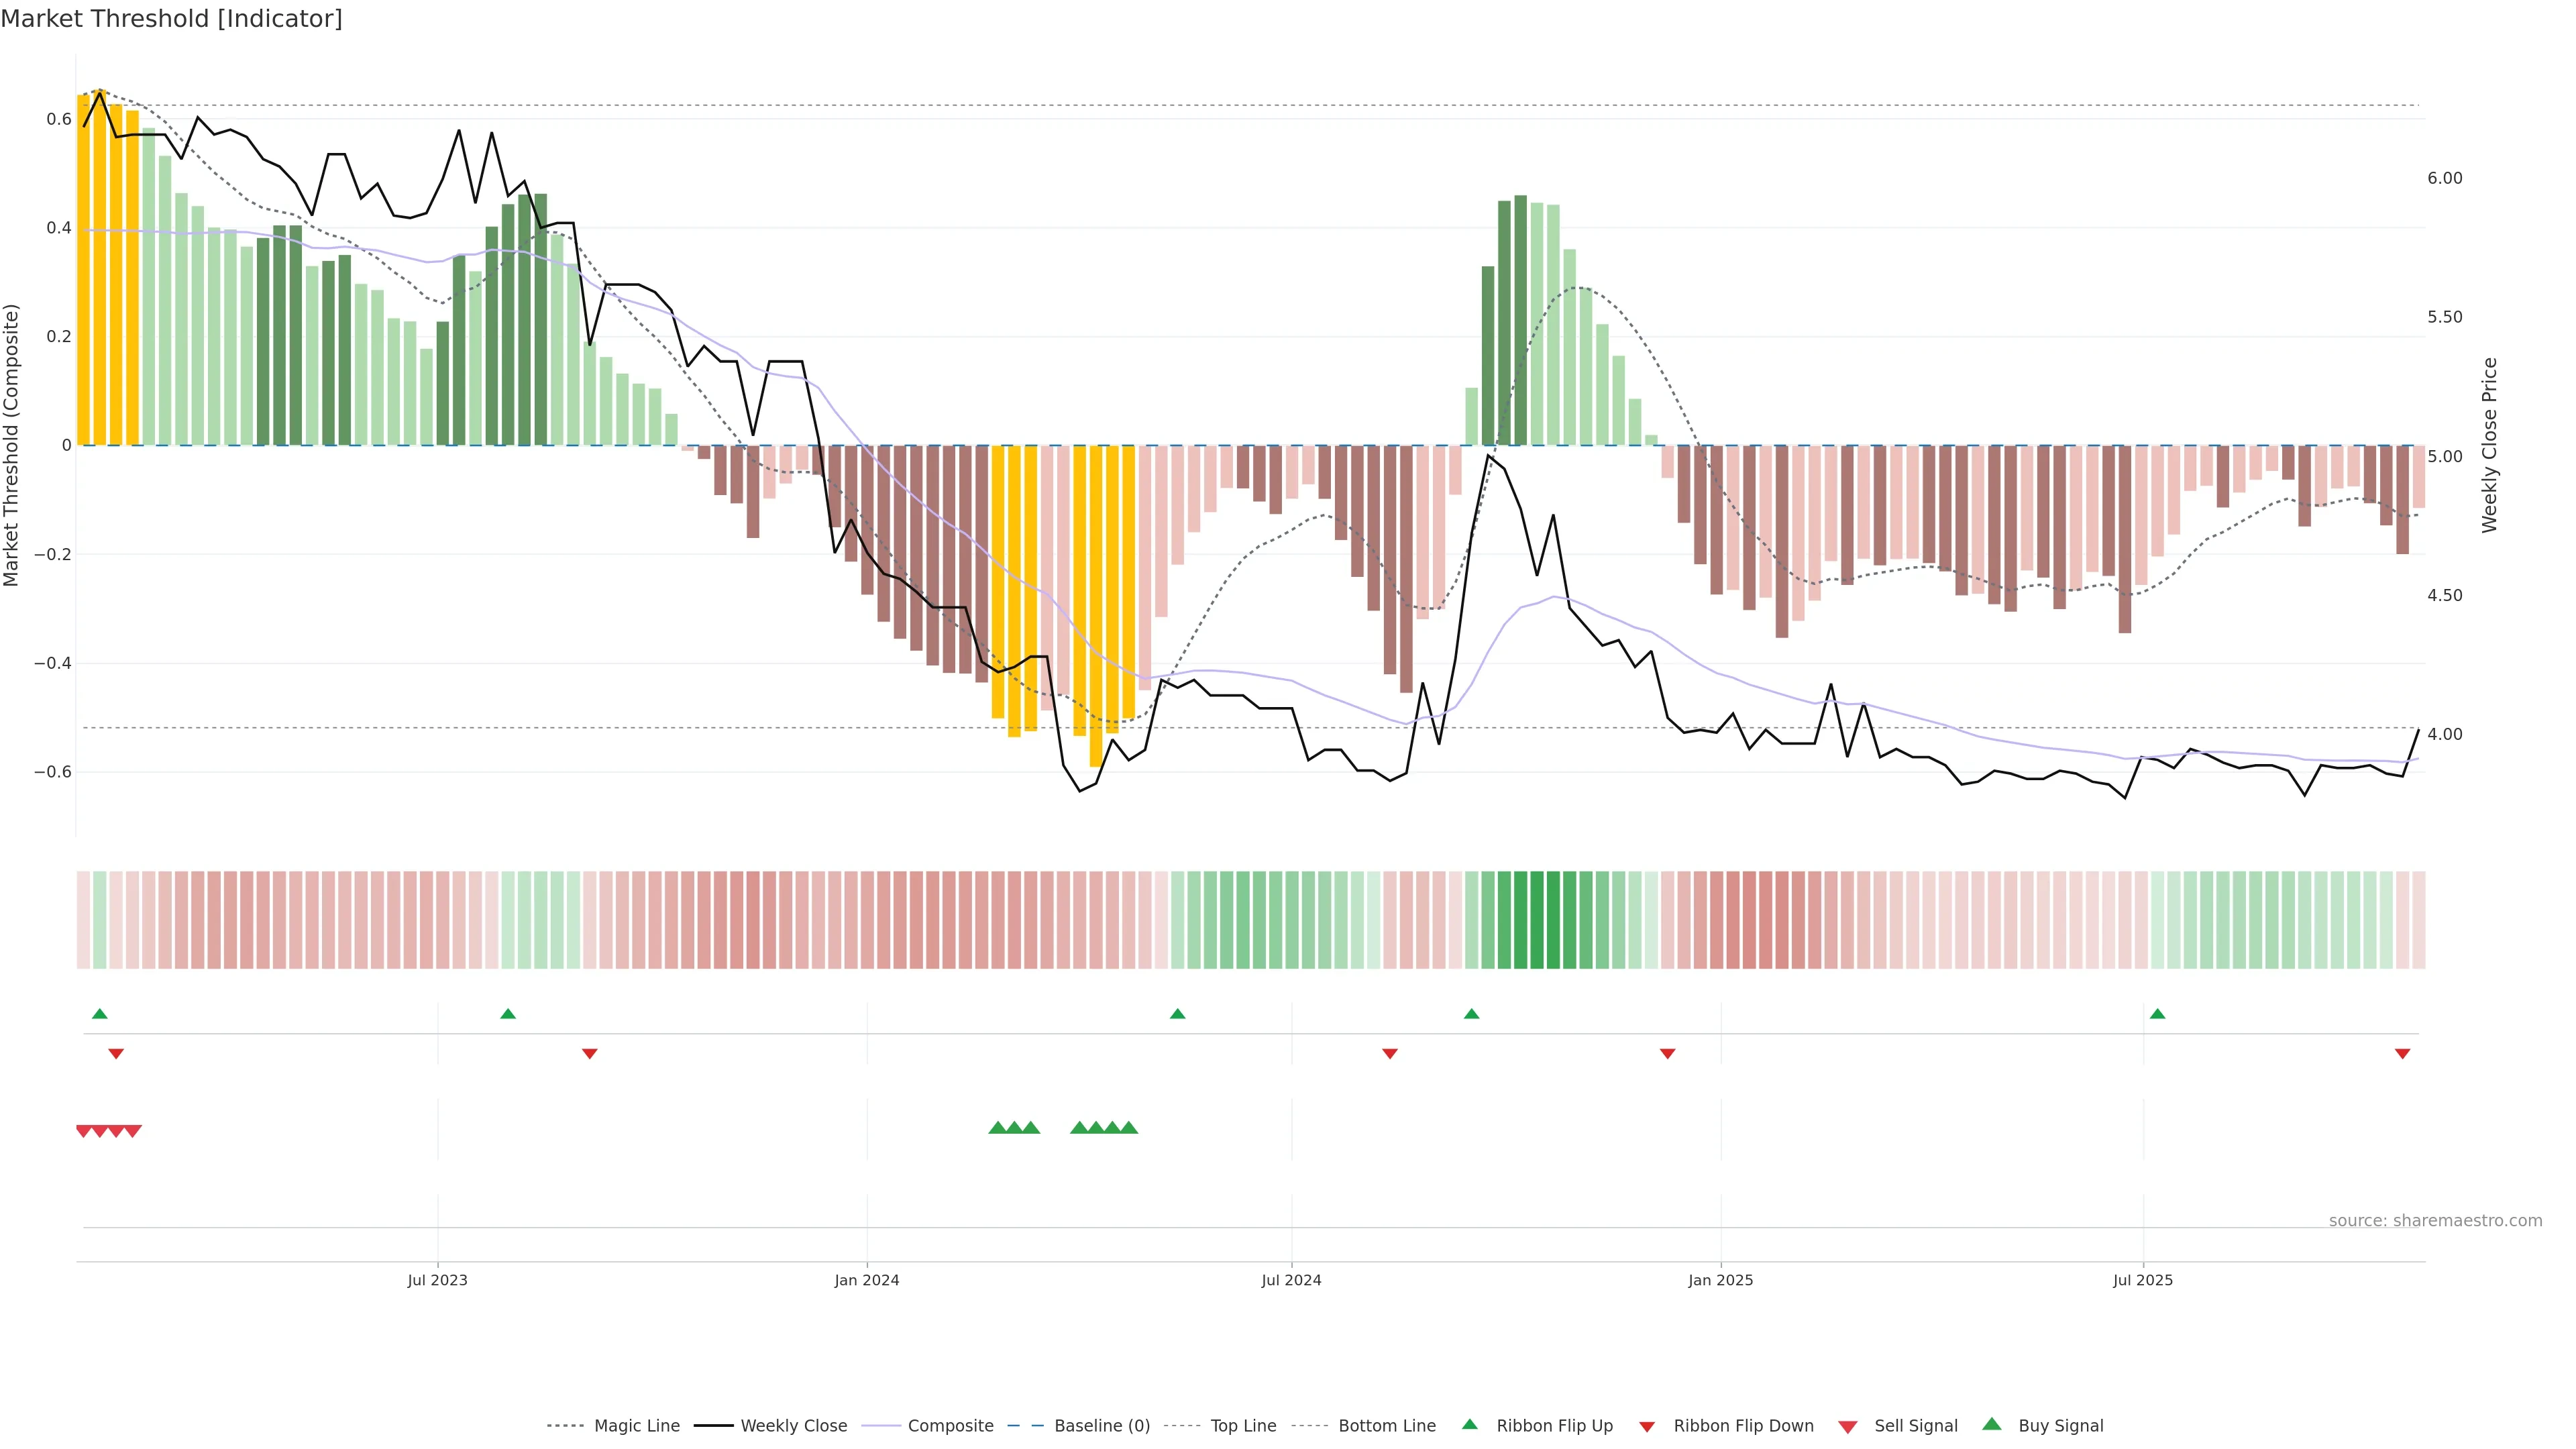This screenshot has height=1449, width=2576.
Task: Click the Market Threshold [Indicator] title
Action: 171,19
